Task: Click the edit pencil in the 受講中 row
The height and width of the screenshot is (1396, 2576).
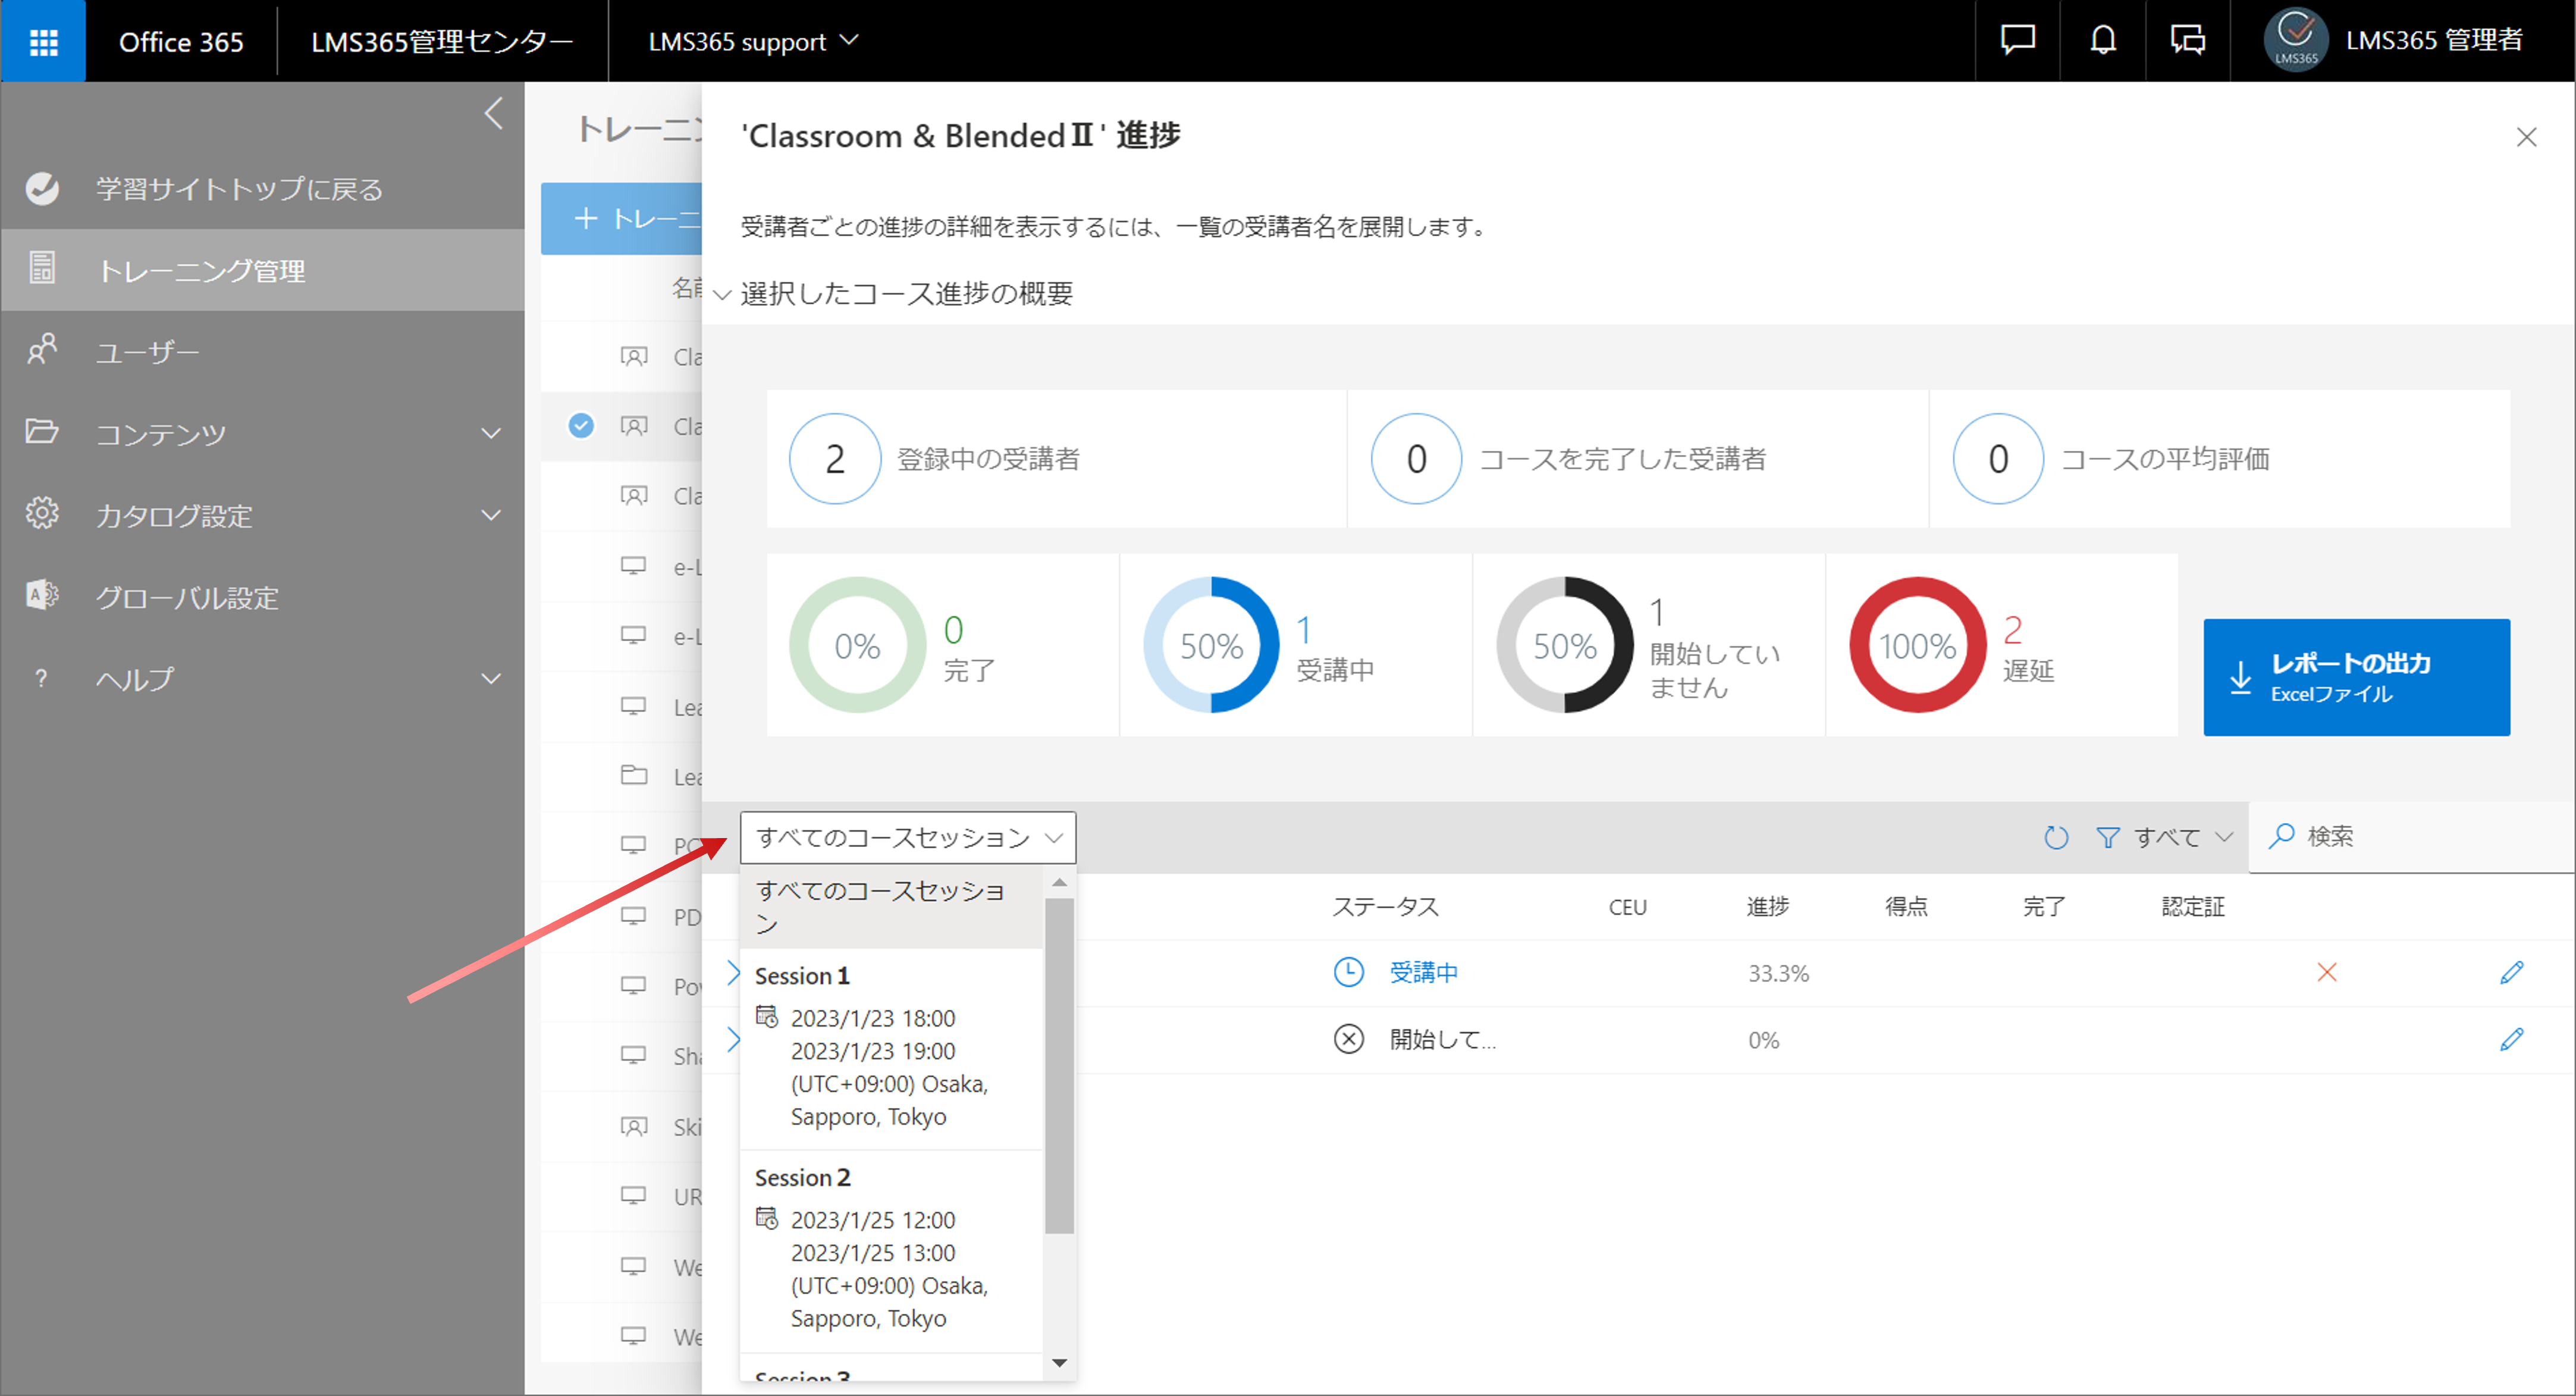Action: coord(2511,972)
